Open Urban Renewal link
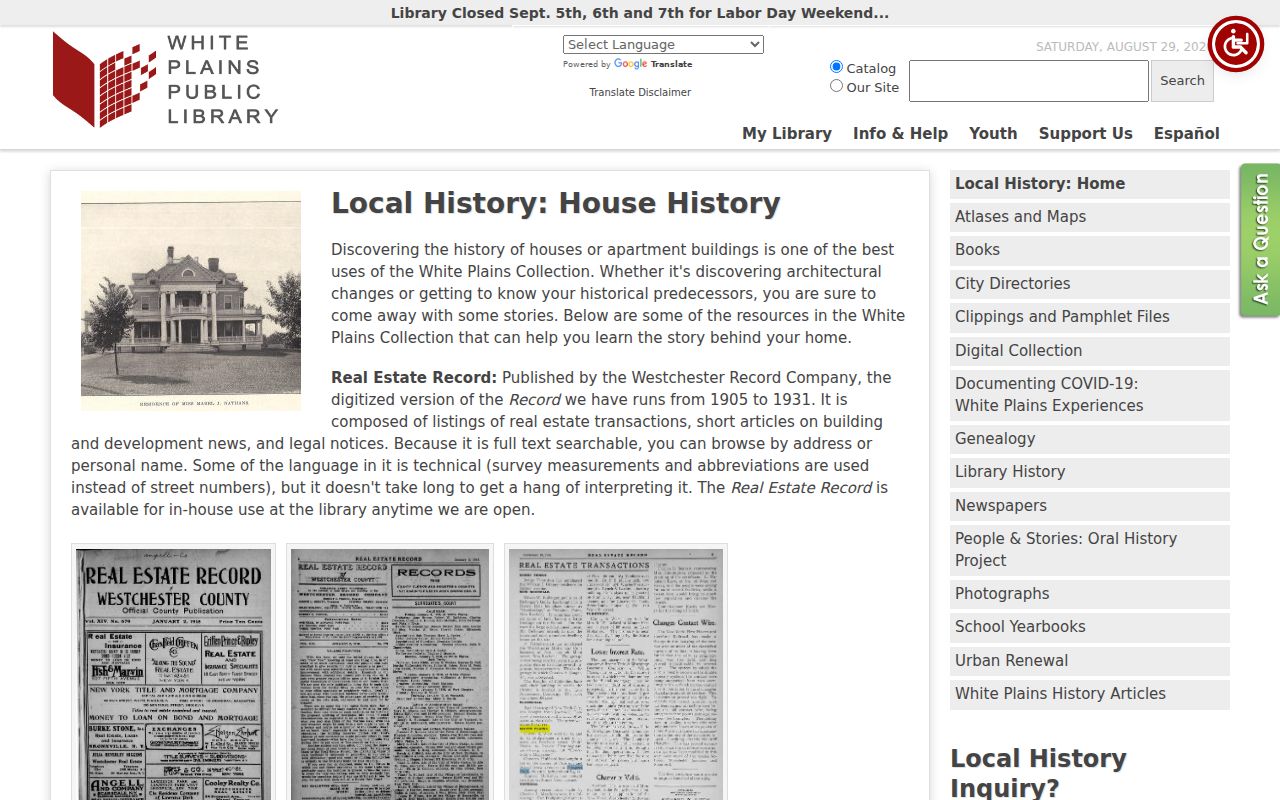 [x=1090, y=661]
